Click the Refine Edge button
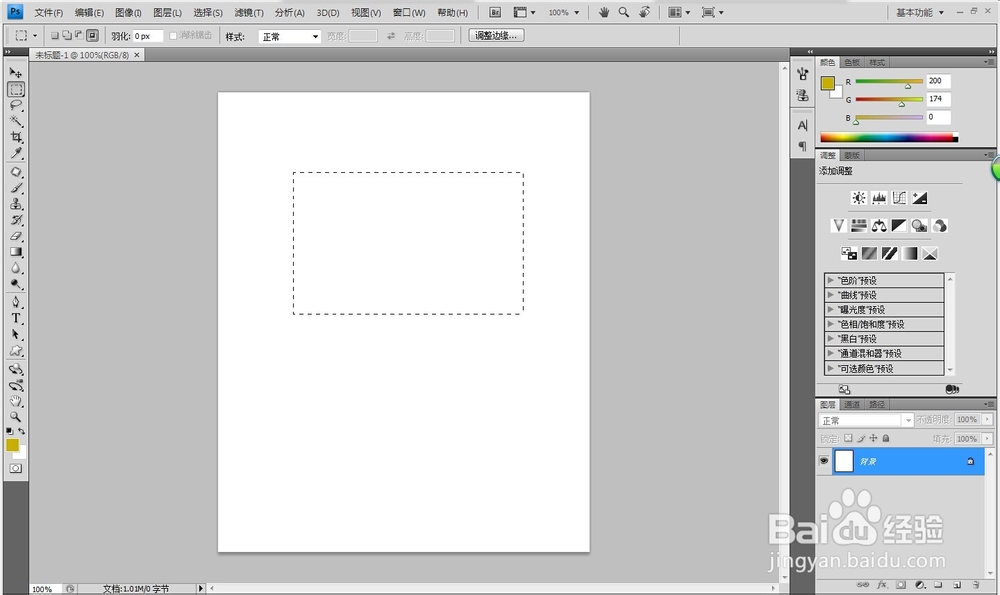1000x595 pixels. [x=496, y=36]
